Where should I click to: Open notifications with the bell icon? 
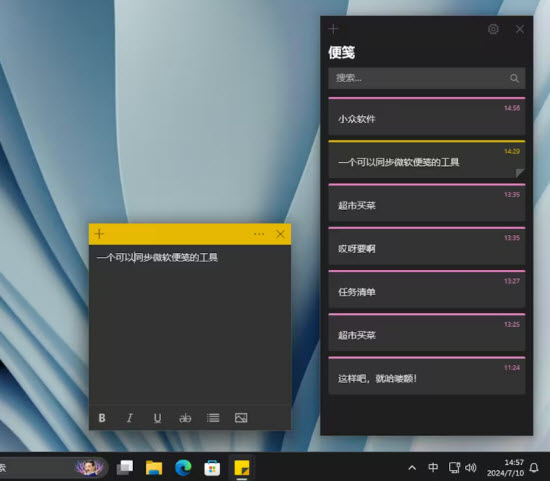534,467
